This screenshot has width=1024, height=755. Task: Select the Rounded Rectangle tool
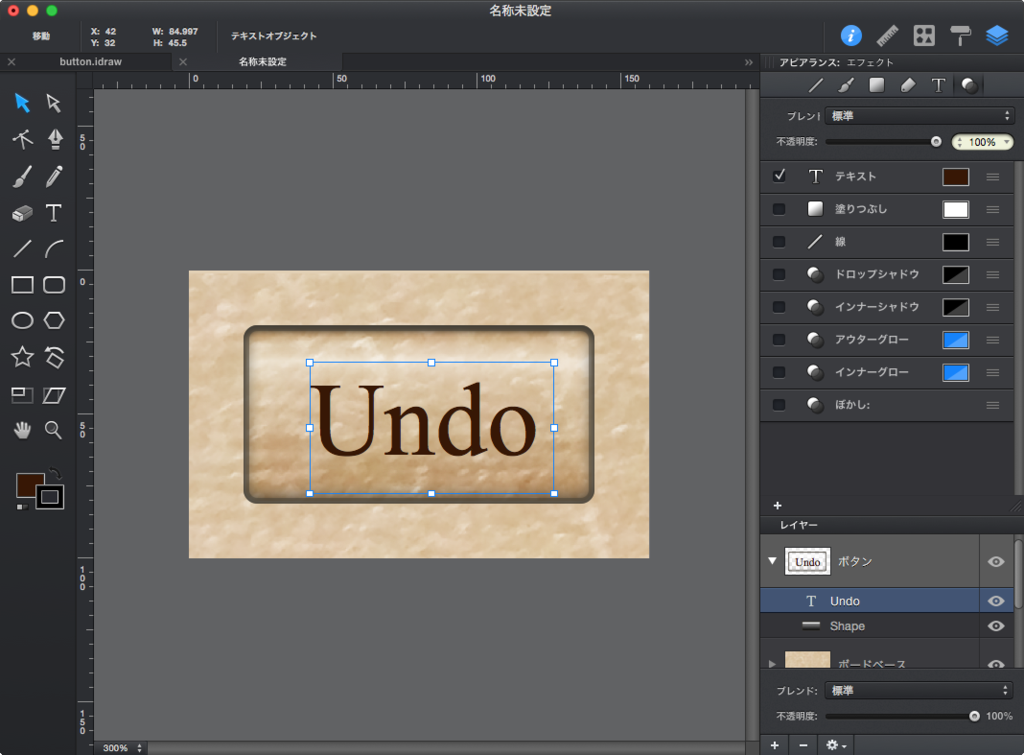point(54,285)
